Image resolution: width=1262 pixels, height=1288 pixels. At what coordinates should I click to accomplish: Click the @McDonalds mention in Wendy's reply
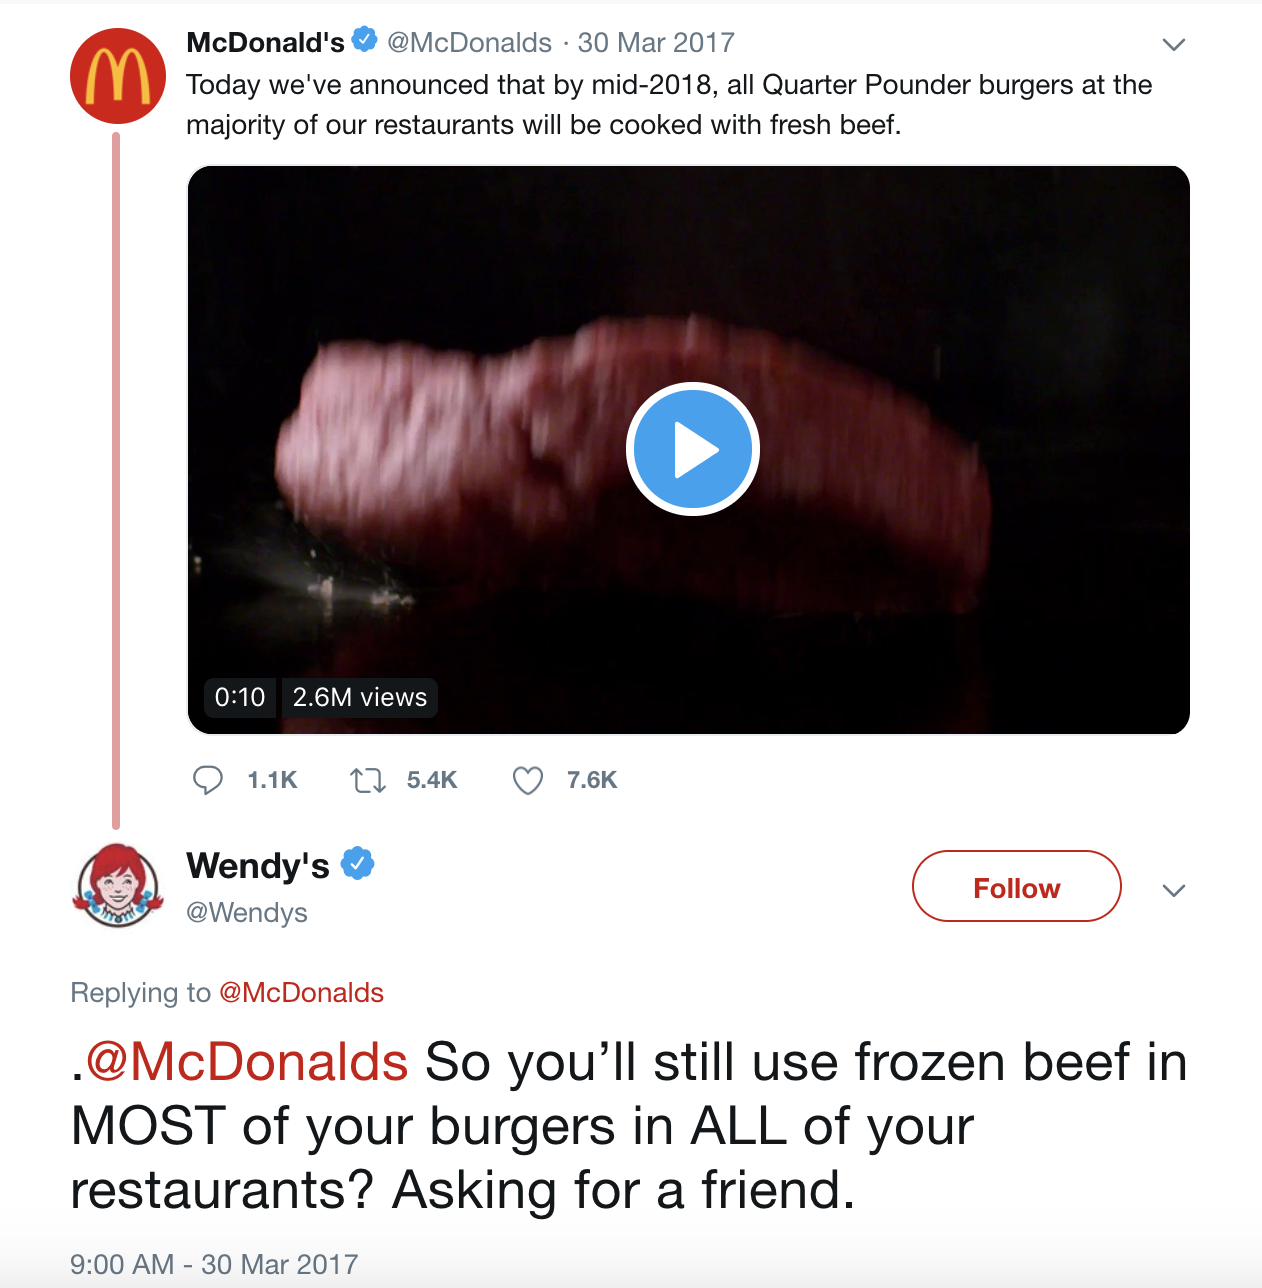pyautogui.click(x=247, y=1062)
